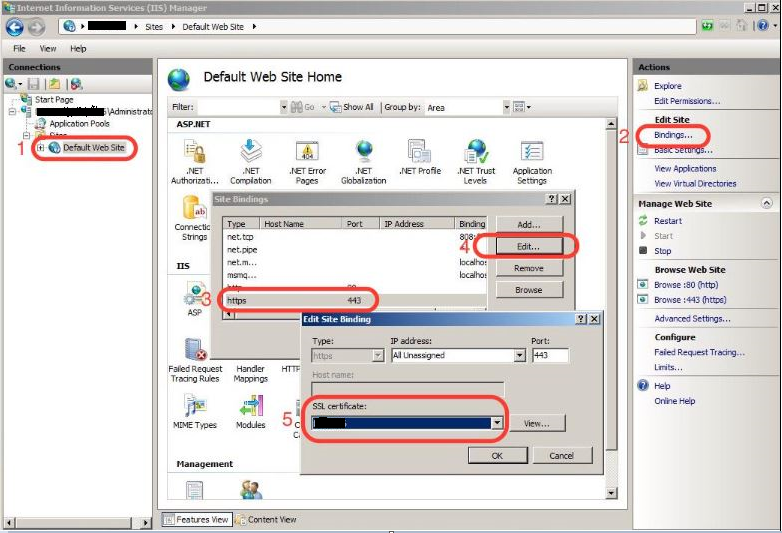782x533 pixels.
Task: Select the https binding row
Action: tap(300, 298)
